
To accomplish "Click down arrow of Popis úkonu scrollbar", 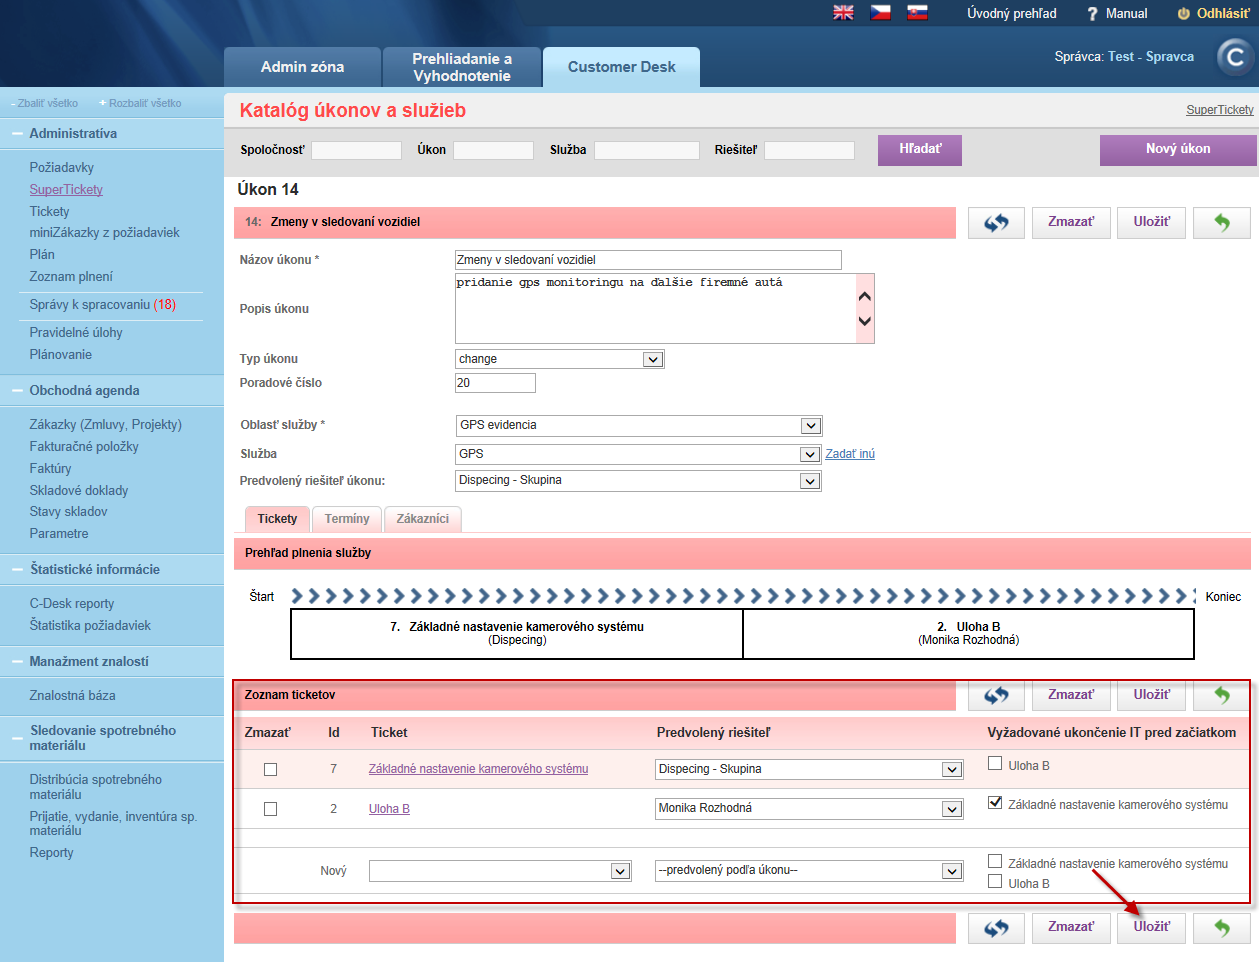I will coord(865,321).
